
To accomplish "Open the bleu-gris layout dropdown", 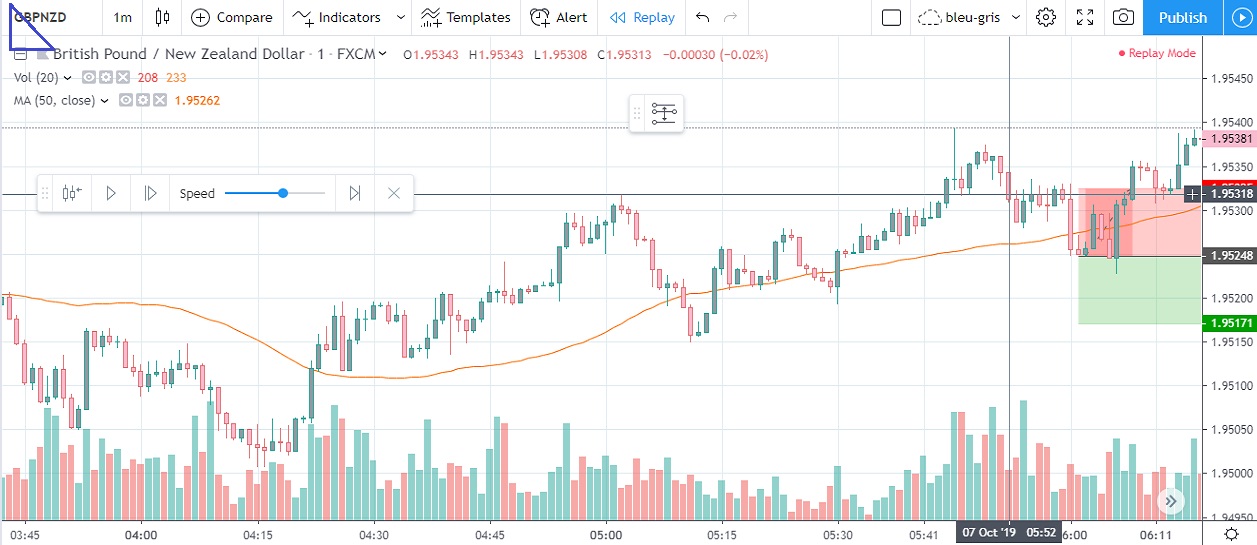I will click(x=1015, y=17).
